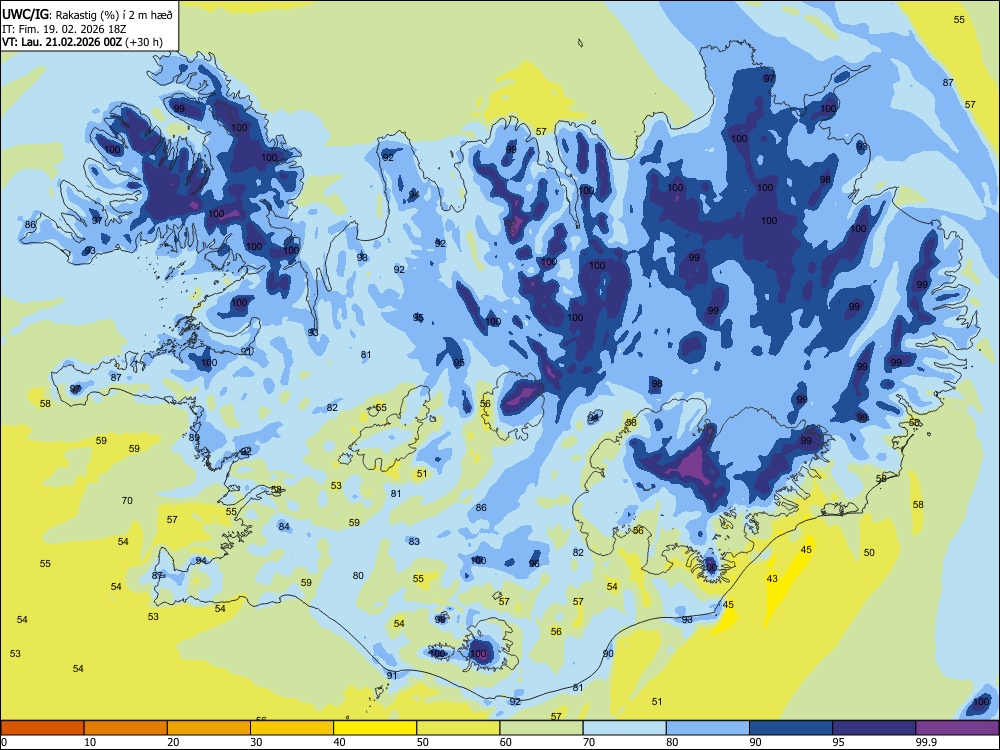
Task: Select the pale yellow 50–60 legend swatch
Action: tap(458, 728)
